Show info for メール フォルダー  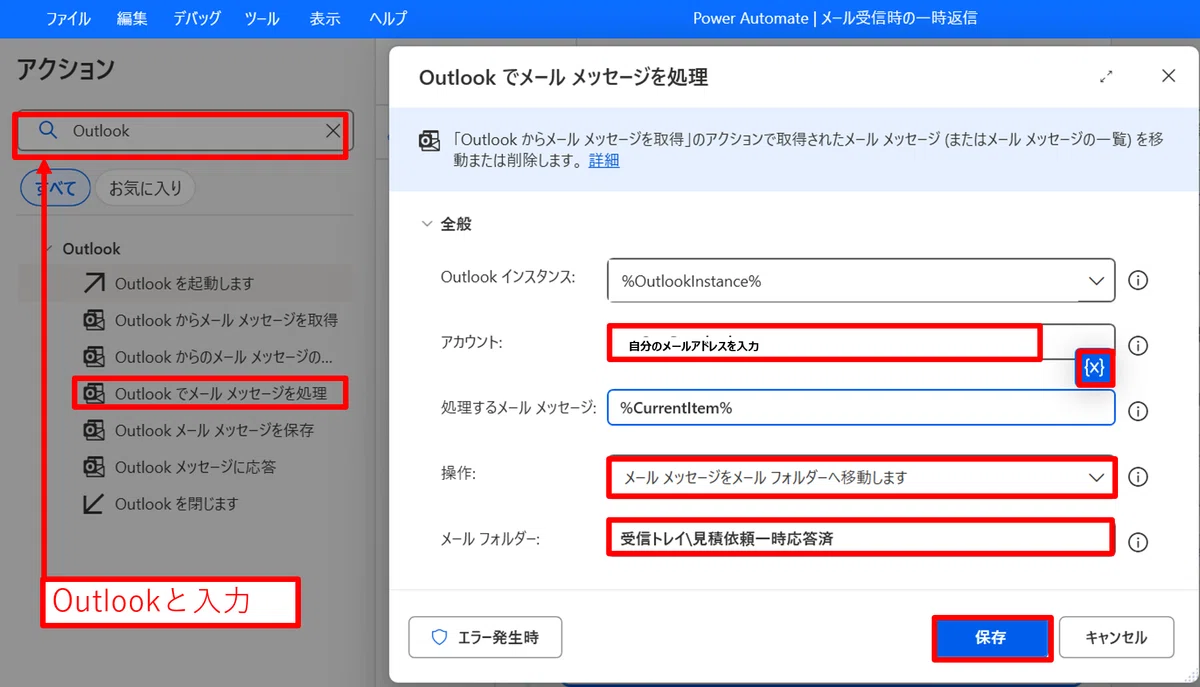coord(1137,542)
